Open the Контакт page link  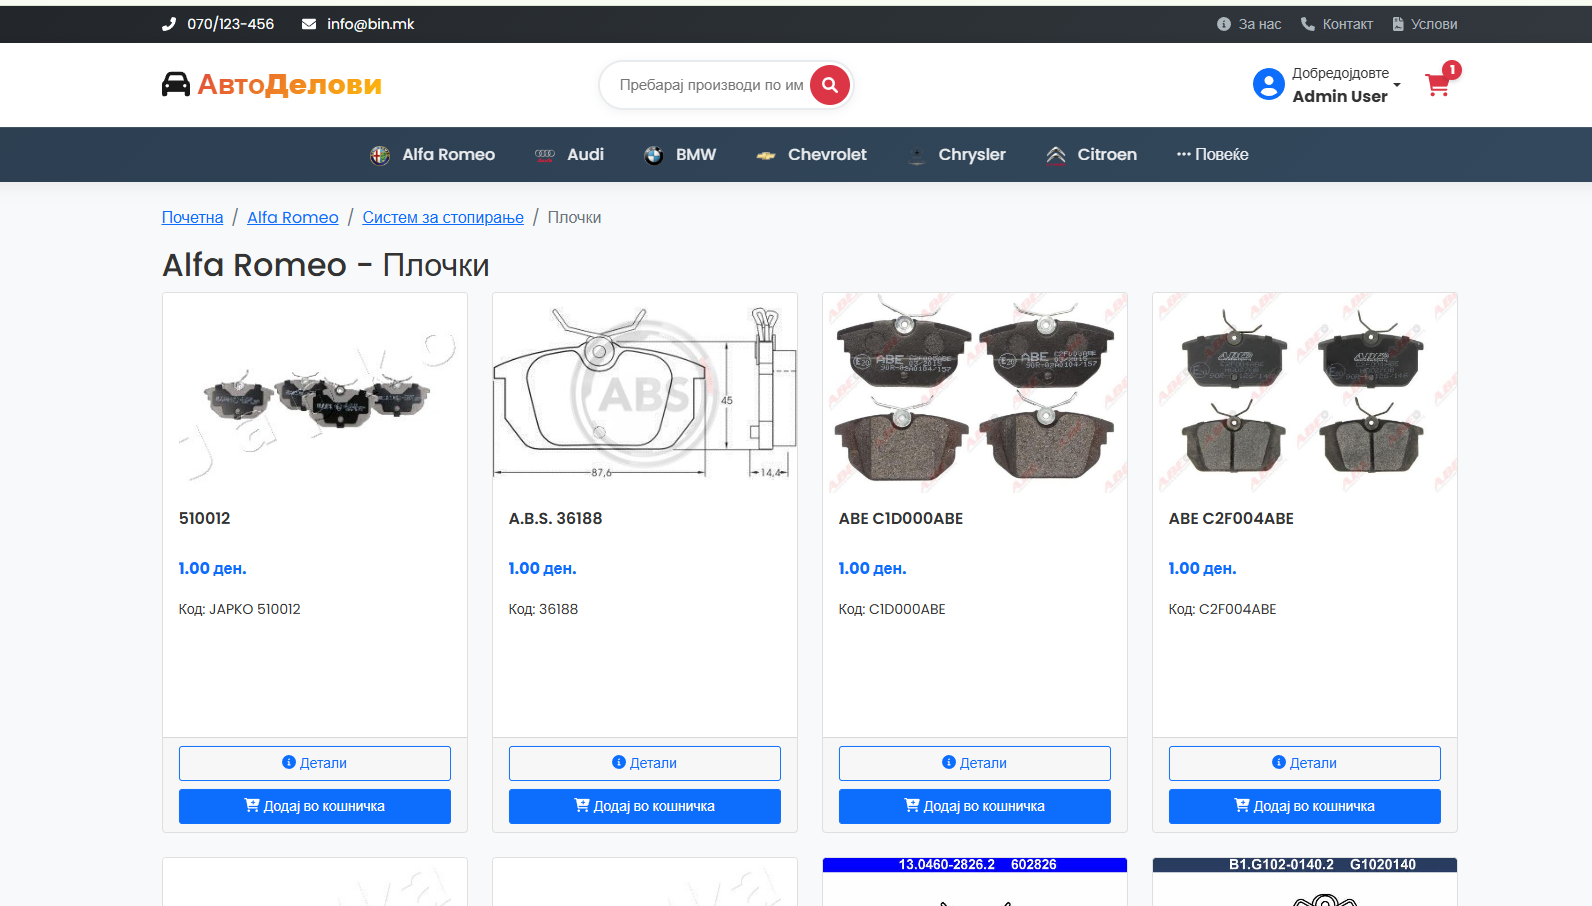[x=1337, y=24]
